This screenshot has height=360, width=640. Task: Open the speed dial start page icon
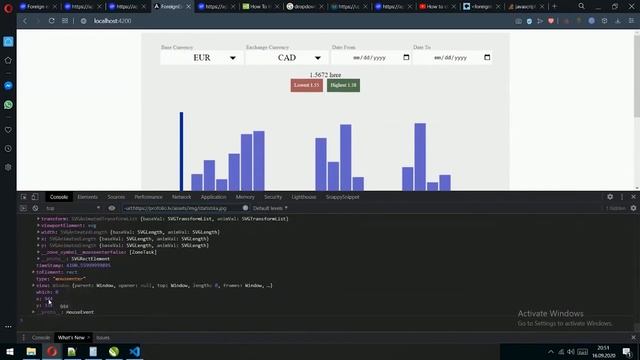click(65, 21)
